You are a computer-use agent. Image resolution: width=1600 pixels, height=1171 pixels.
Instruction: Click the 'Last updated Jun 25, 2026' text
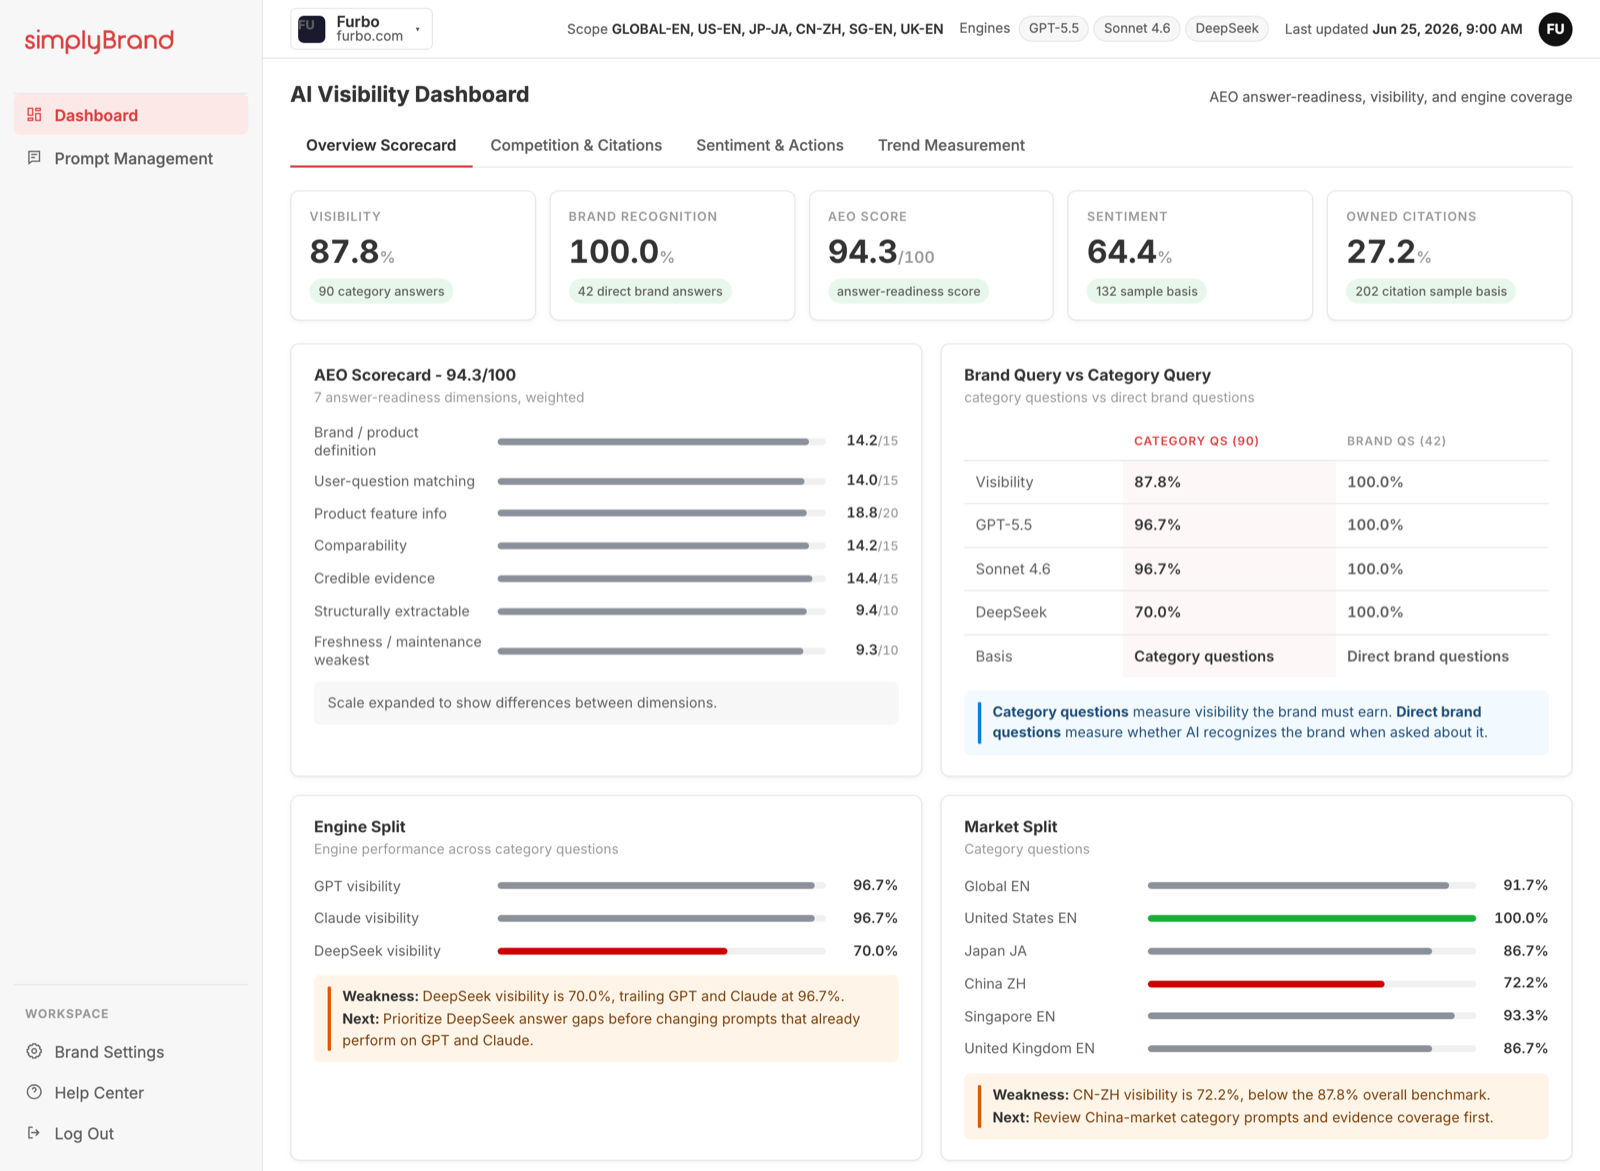pos(1403,29)
